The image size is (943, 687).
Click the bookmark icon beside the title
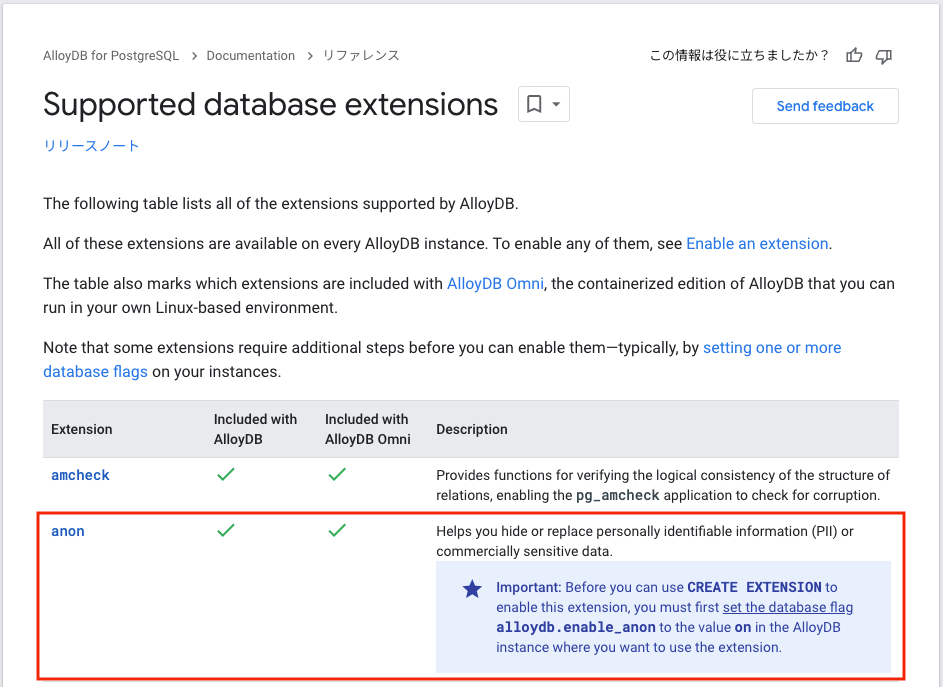[534, 104]
